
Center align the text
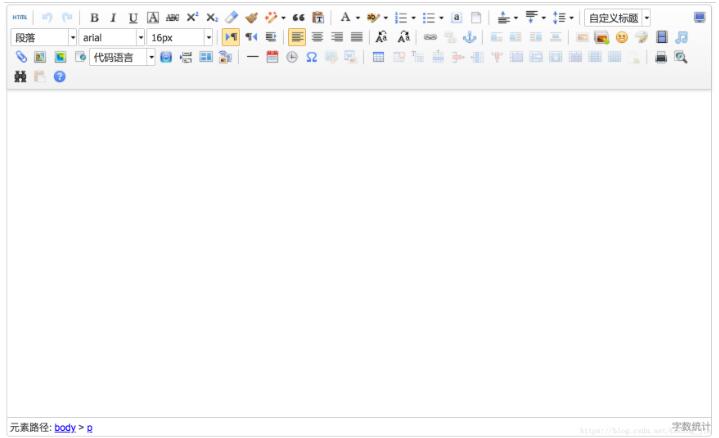[317, 37]
